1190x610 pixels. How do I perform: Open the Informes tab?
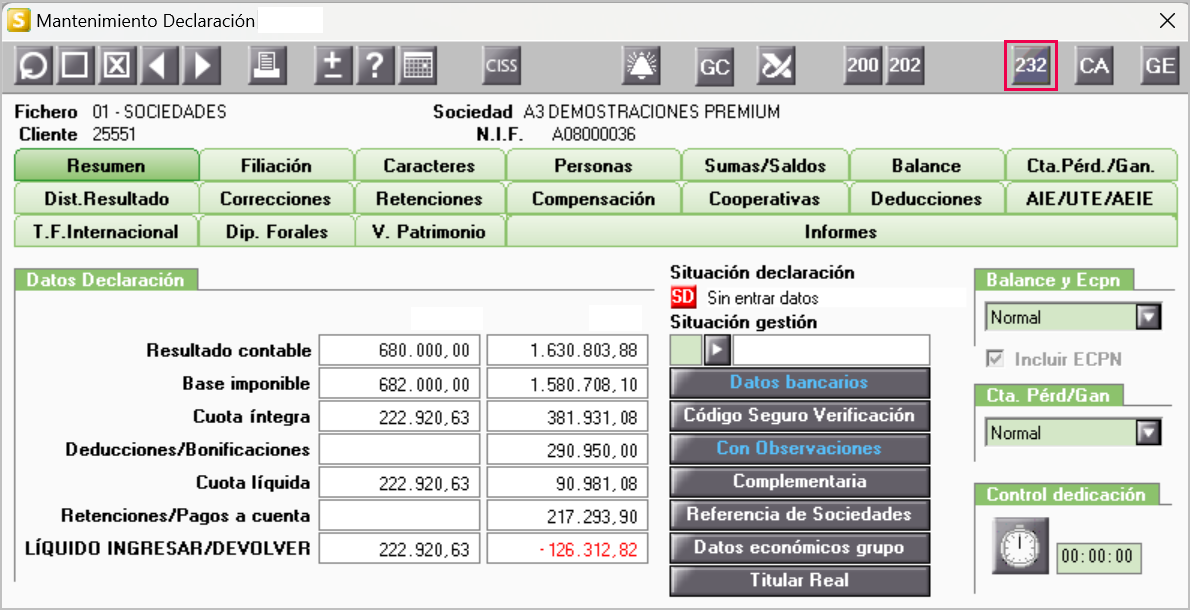pos(842,231)
